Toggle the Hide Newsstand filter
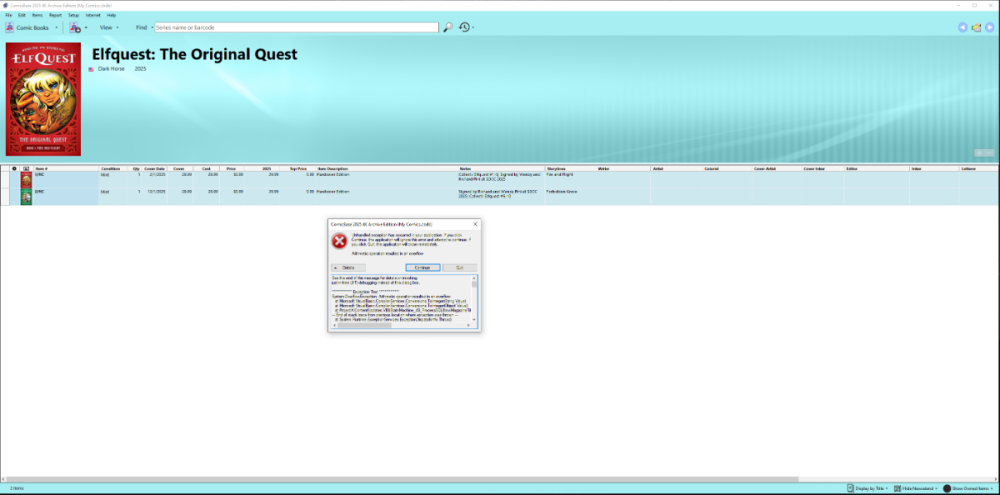 [x=917, y=488]
